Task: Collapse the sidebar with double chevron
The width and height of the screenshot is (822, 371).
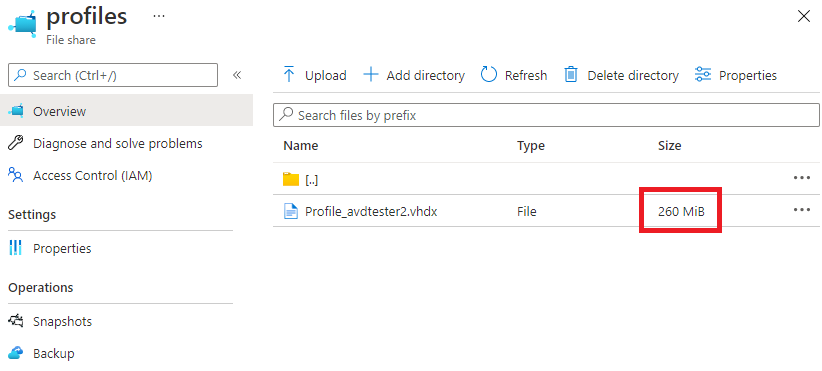Action: [237, 75]
